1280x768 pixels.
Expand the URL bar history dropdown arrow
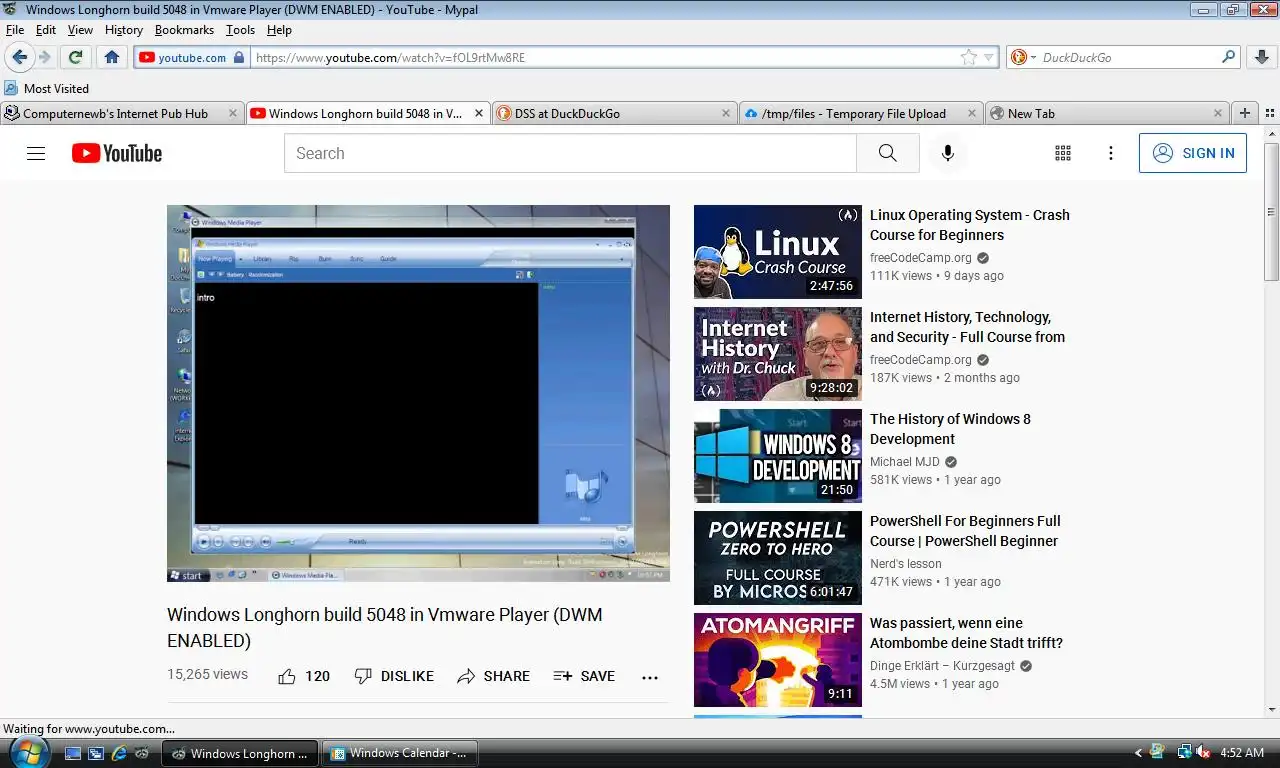pyautogui.click(x=988, y=57)
